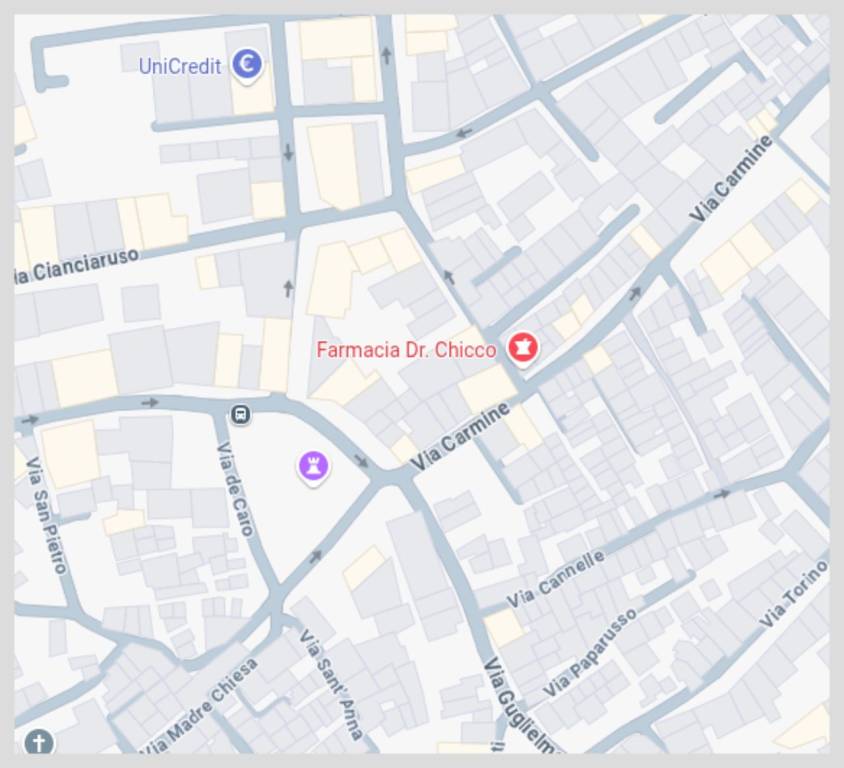Select the Via Cannelle street label
The width and height of the screenshot is (844, 768).
[555, 579]
